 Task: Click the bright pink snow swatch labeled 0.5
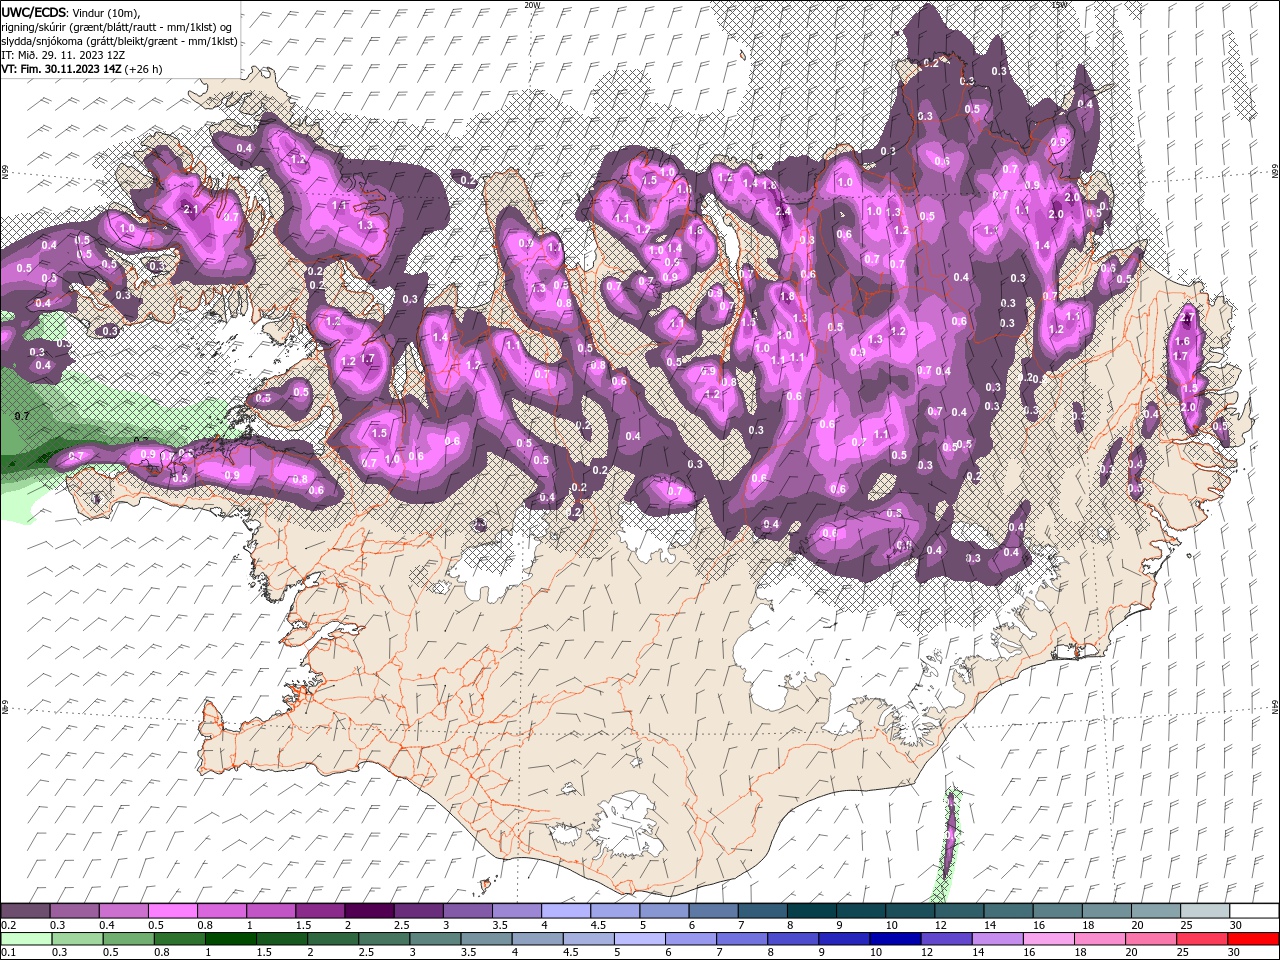[173, 911]
